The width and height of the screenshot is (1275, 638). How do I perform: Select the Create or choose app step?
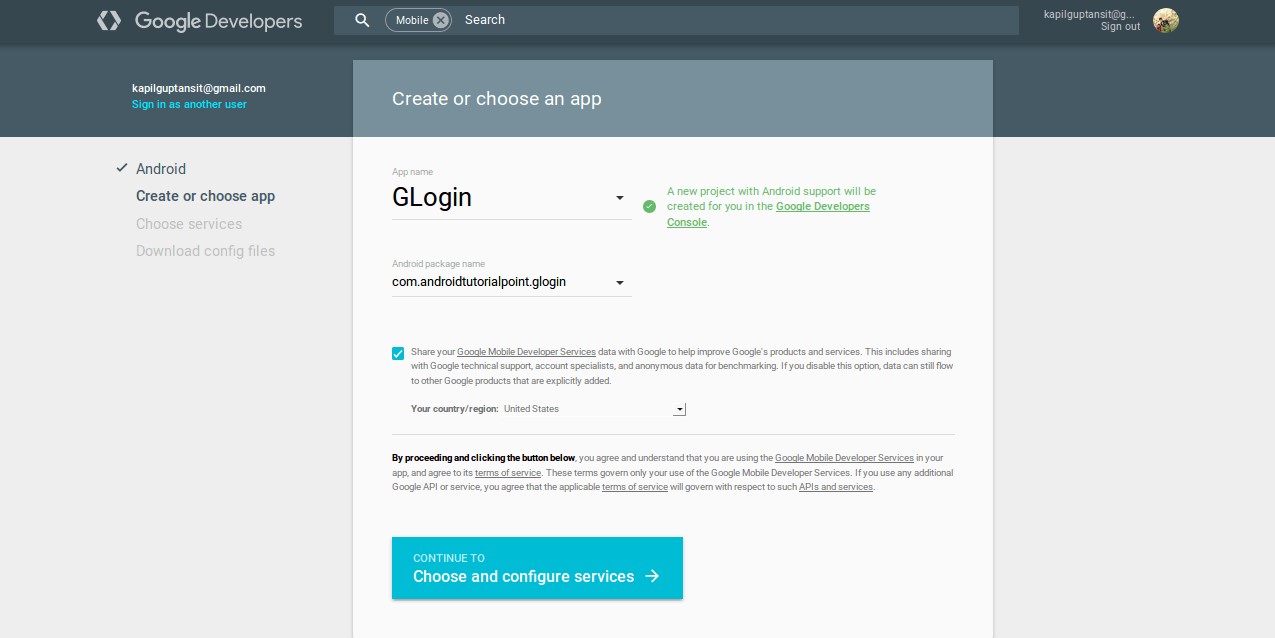[205, 196]
